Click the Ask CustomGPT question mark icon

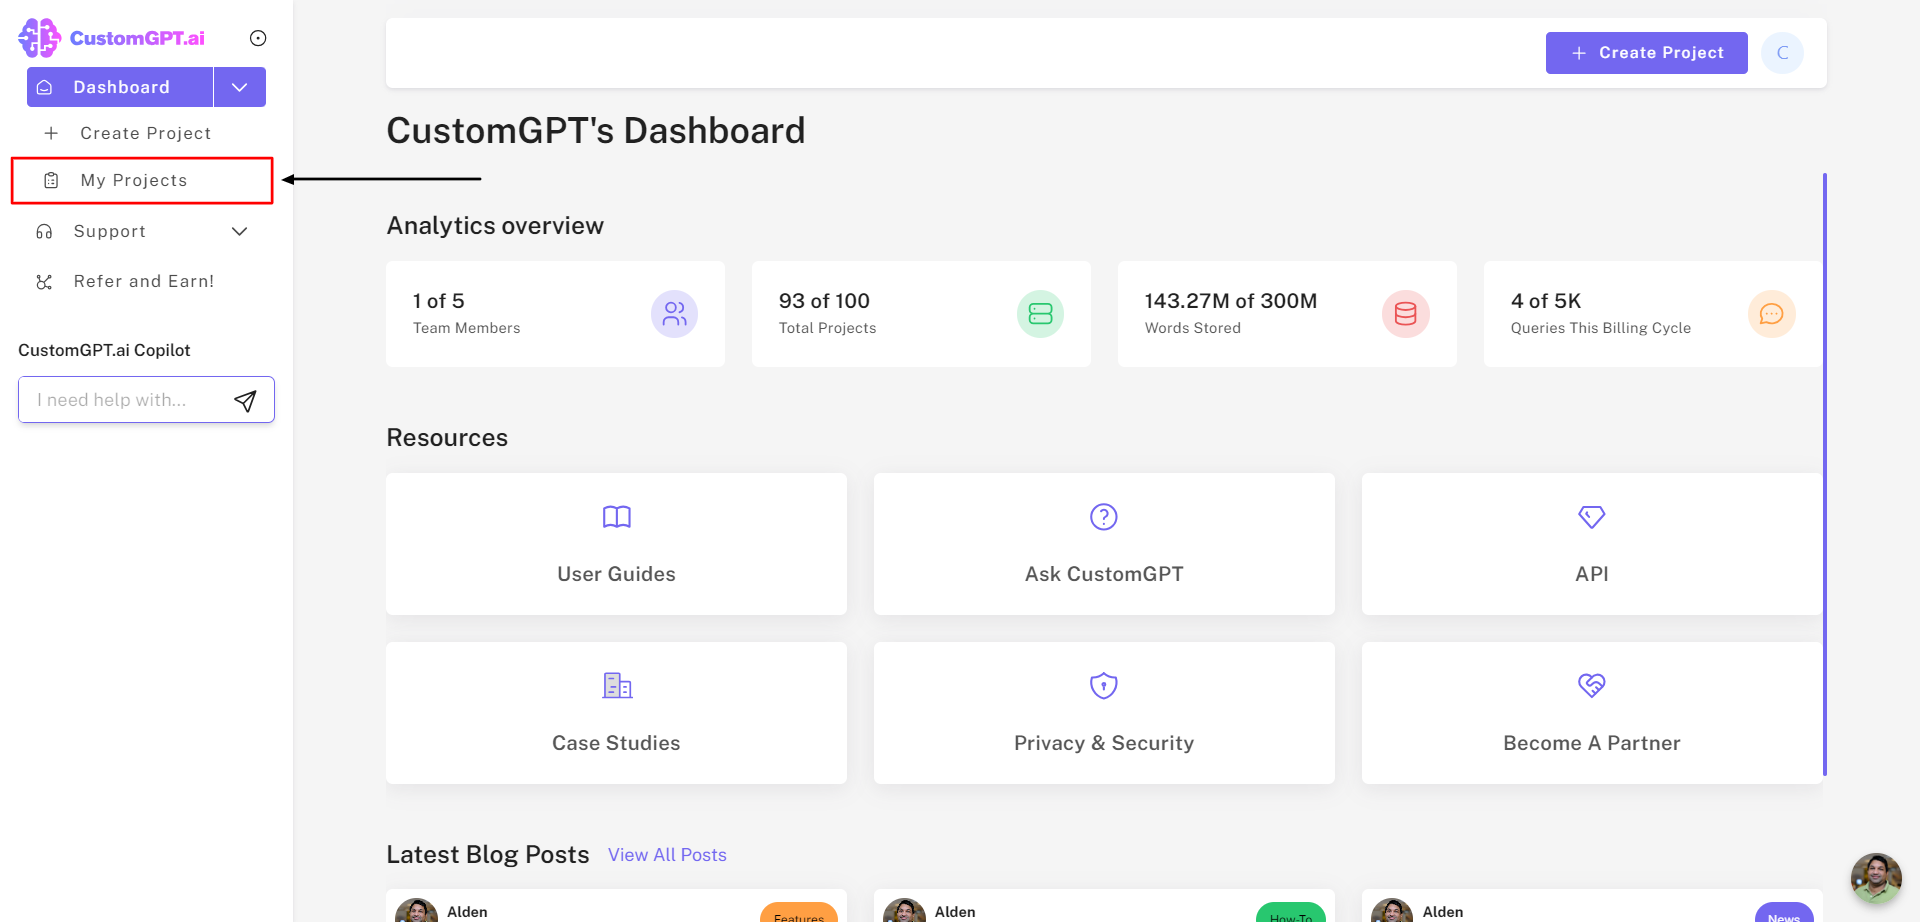pyautogui.click(x=1104, y=517)
